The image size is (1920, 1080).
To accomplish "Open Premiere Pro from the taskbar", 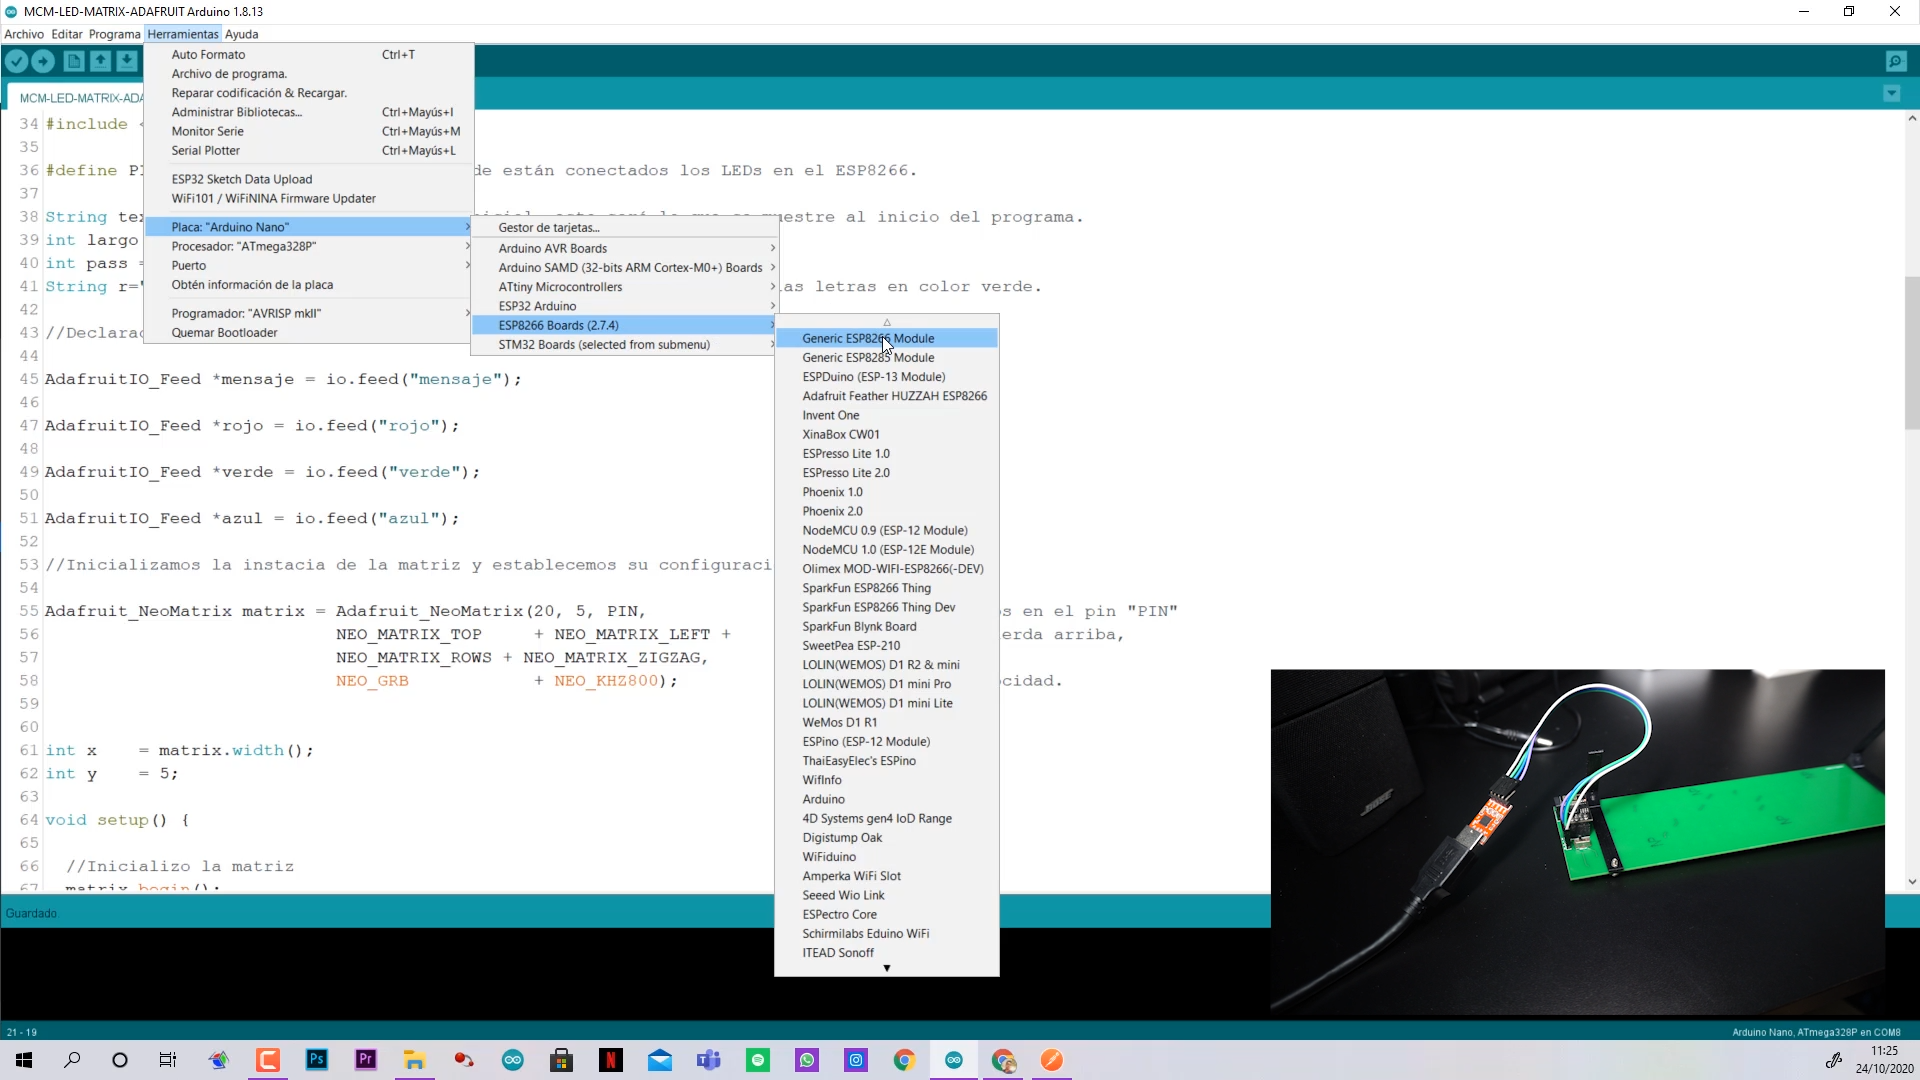I will (x=366, y=1060).
